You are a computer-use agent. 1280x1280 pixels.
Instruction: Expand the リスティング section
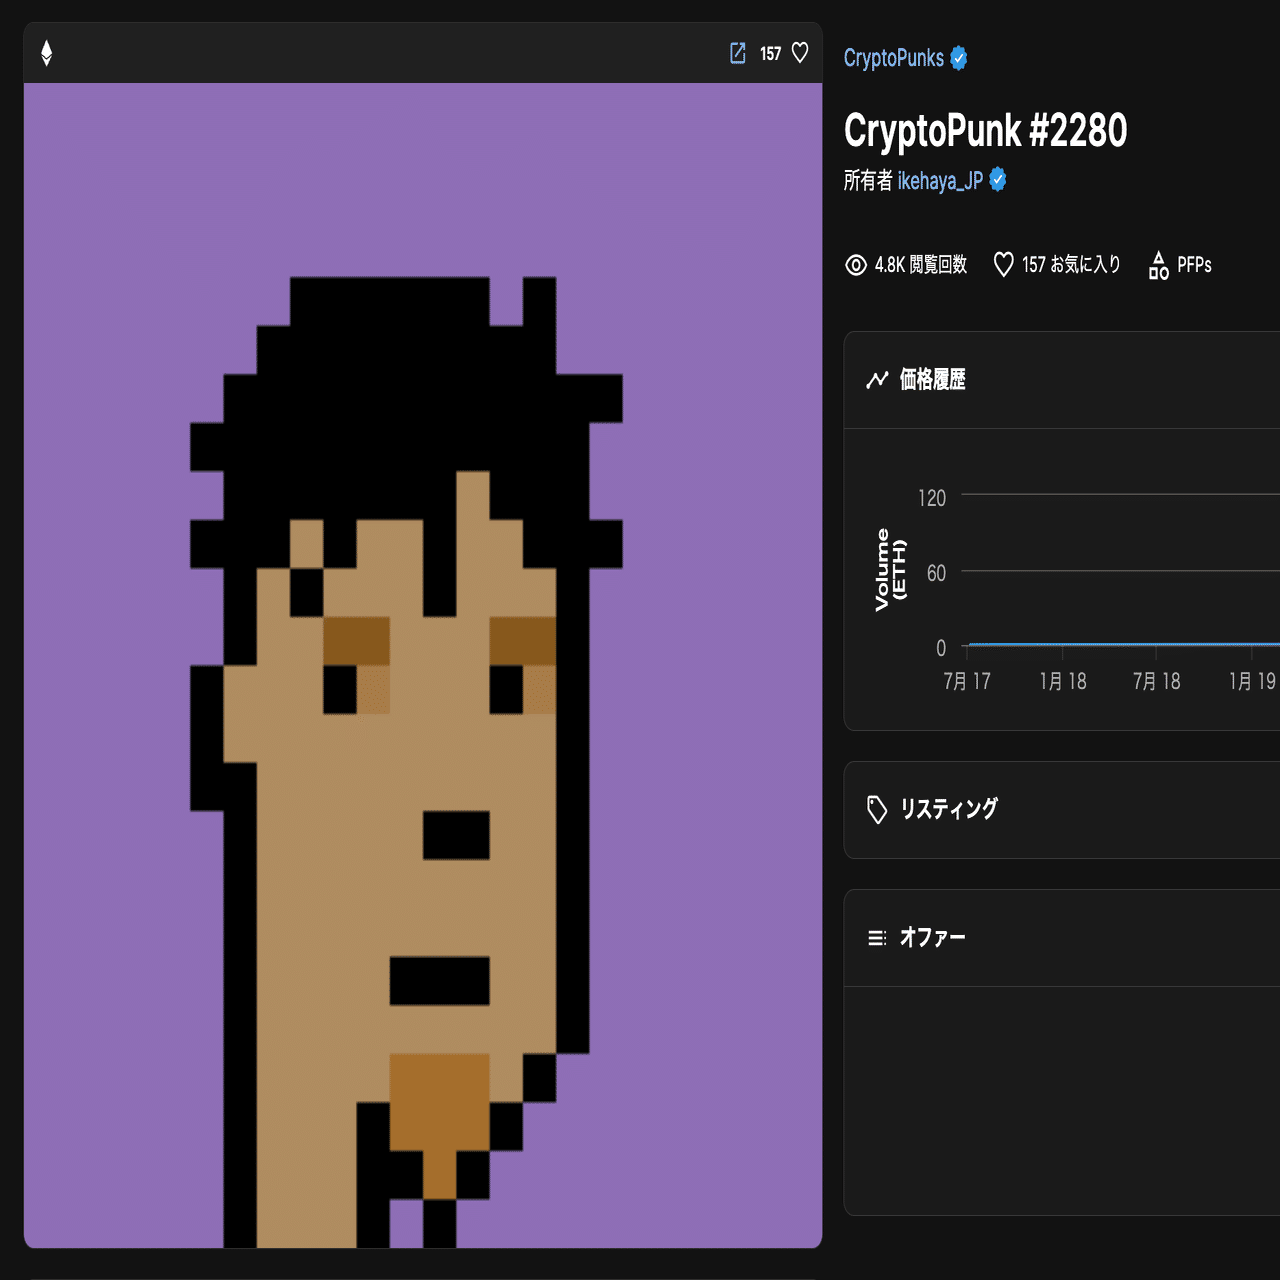pos(1062,810)
